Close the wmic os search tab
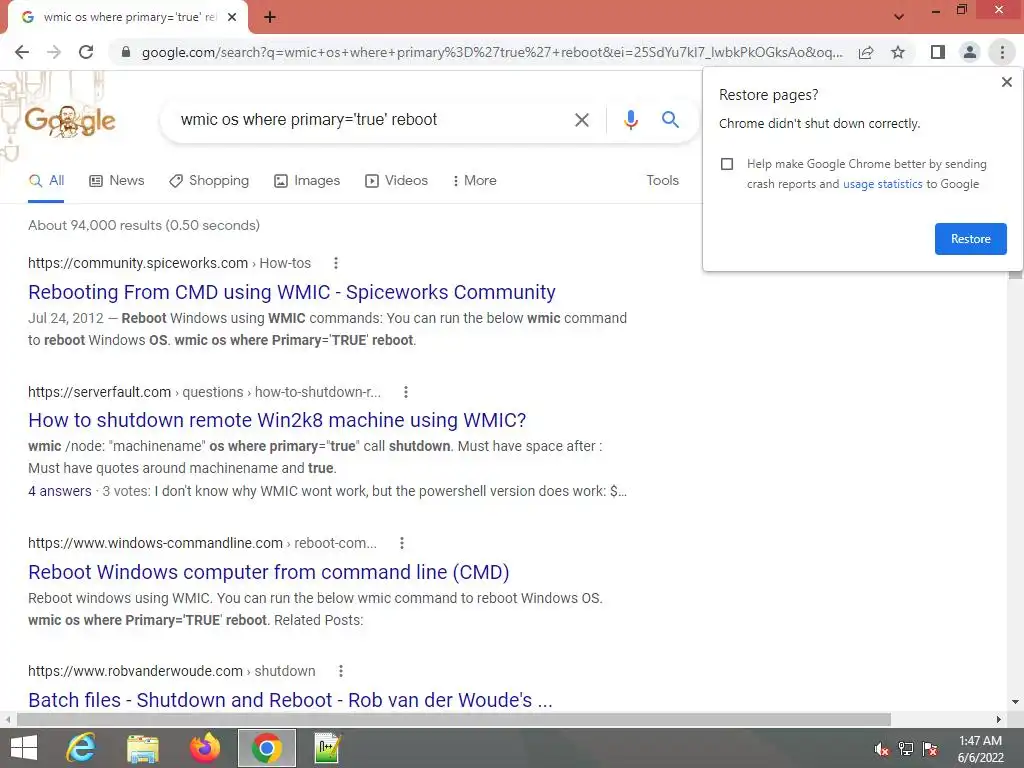The width and height of the screenshot is (1024, 768). [232, 17]
